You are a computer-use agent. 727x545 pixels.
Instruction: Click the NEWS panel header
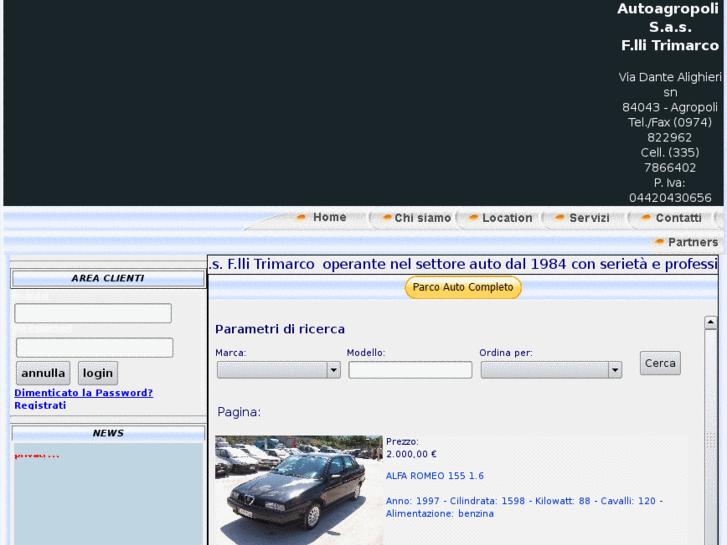(x=108, y=433)
